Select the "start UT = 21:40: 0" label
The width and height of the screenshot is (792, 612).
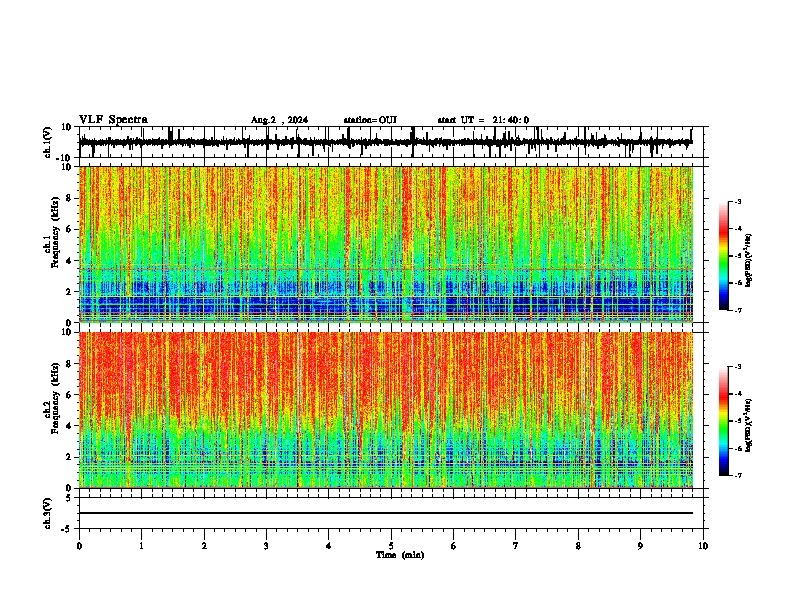pos(483,120)
